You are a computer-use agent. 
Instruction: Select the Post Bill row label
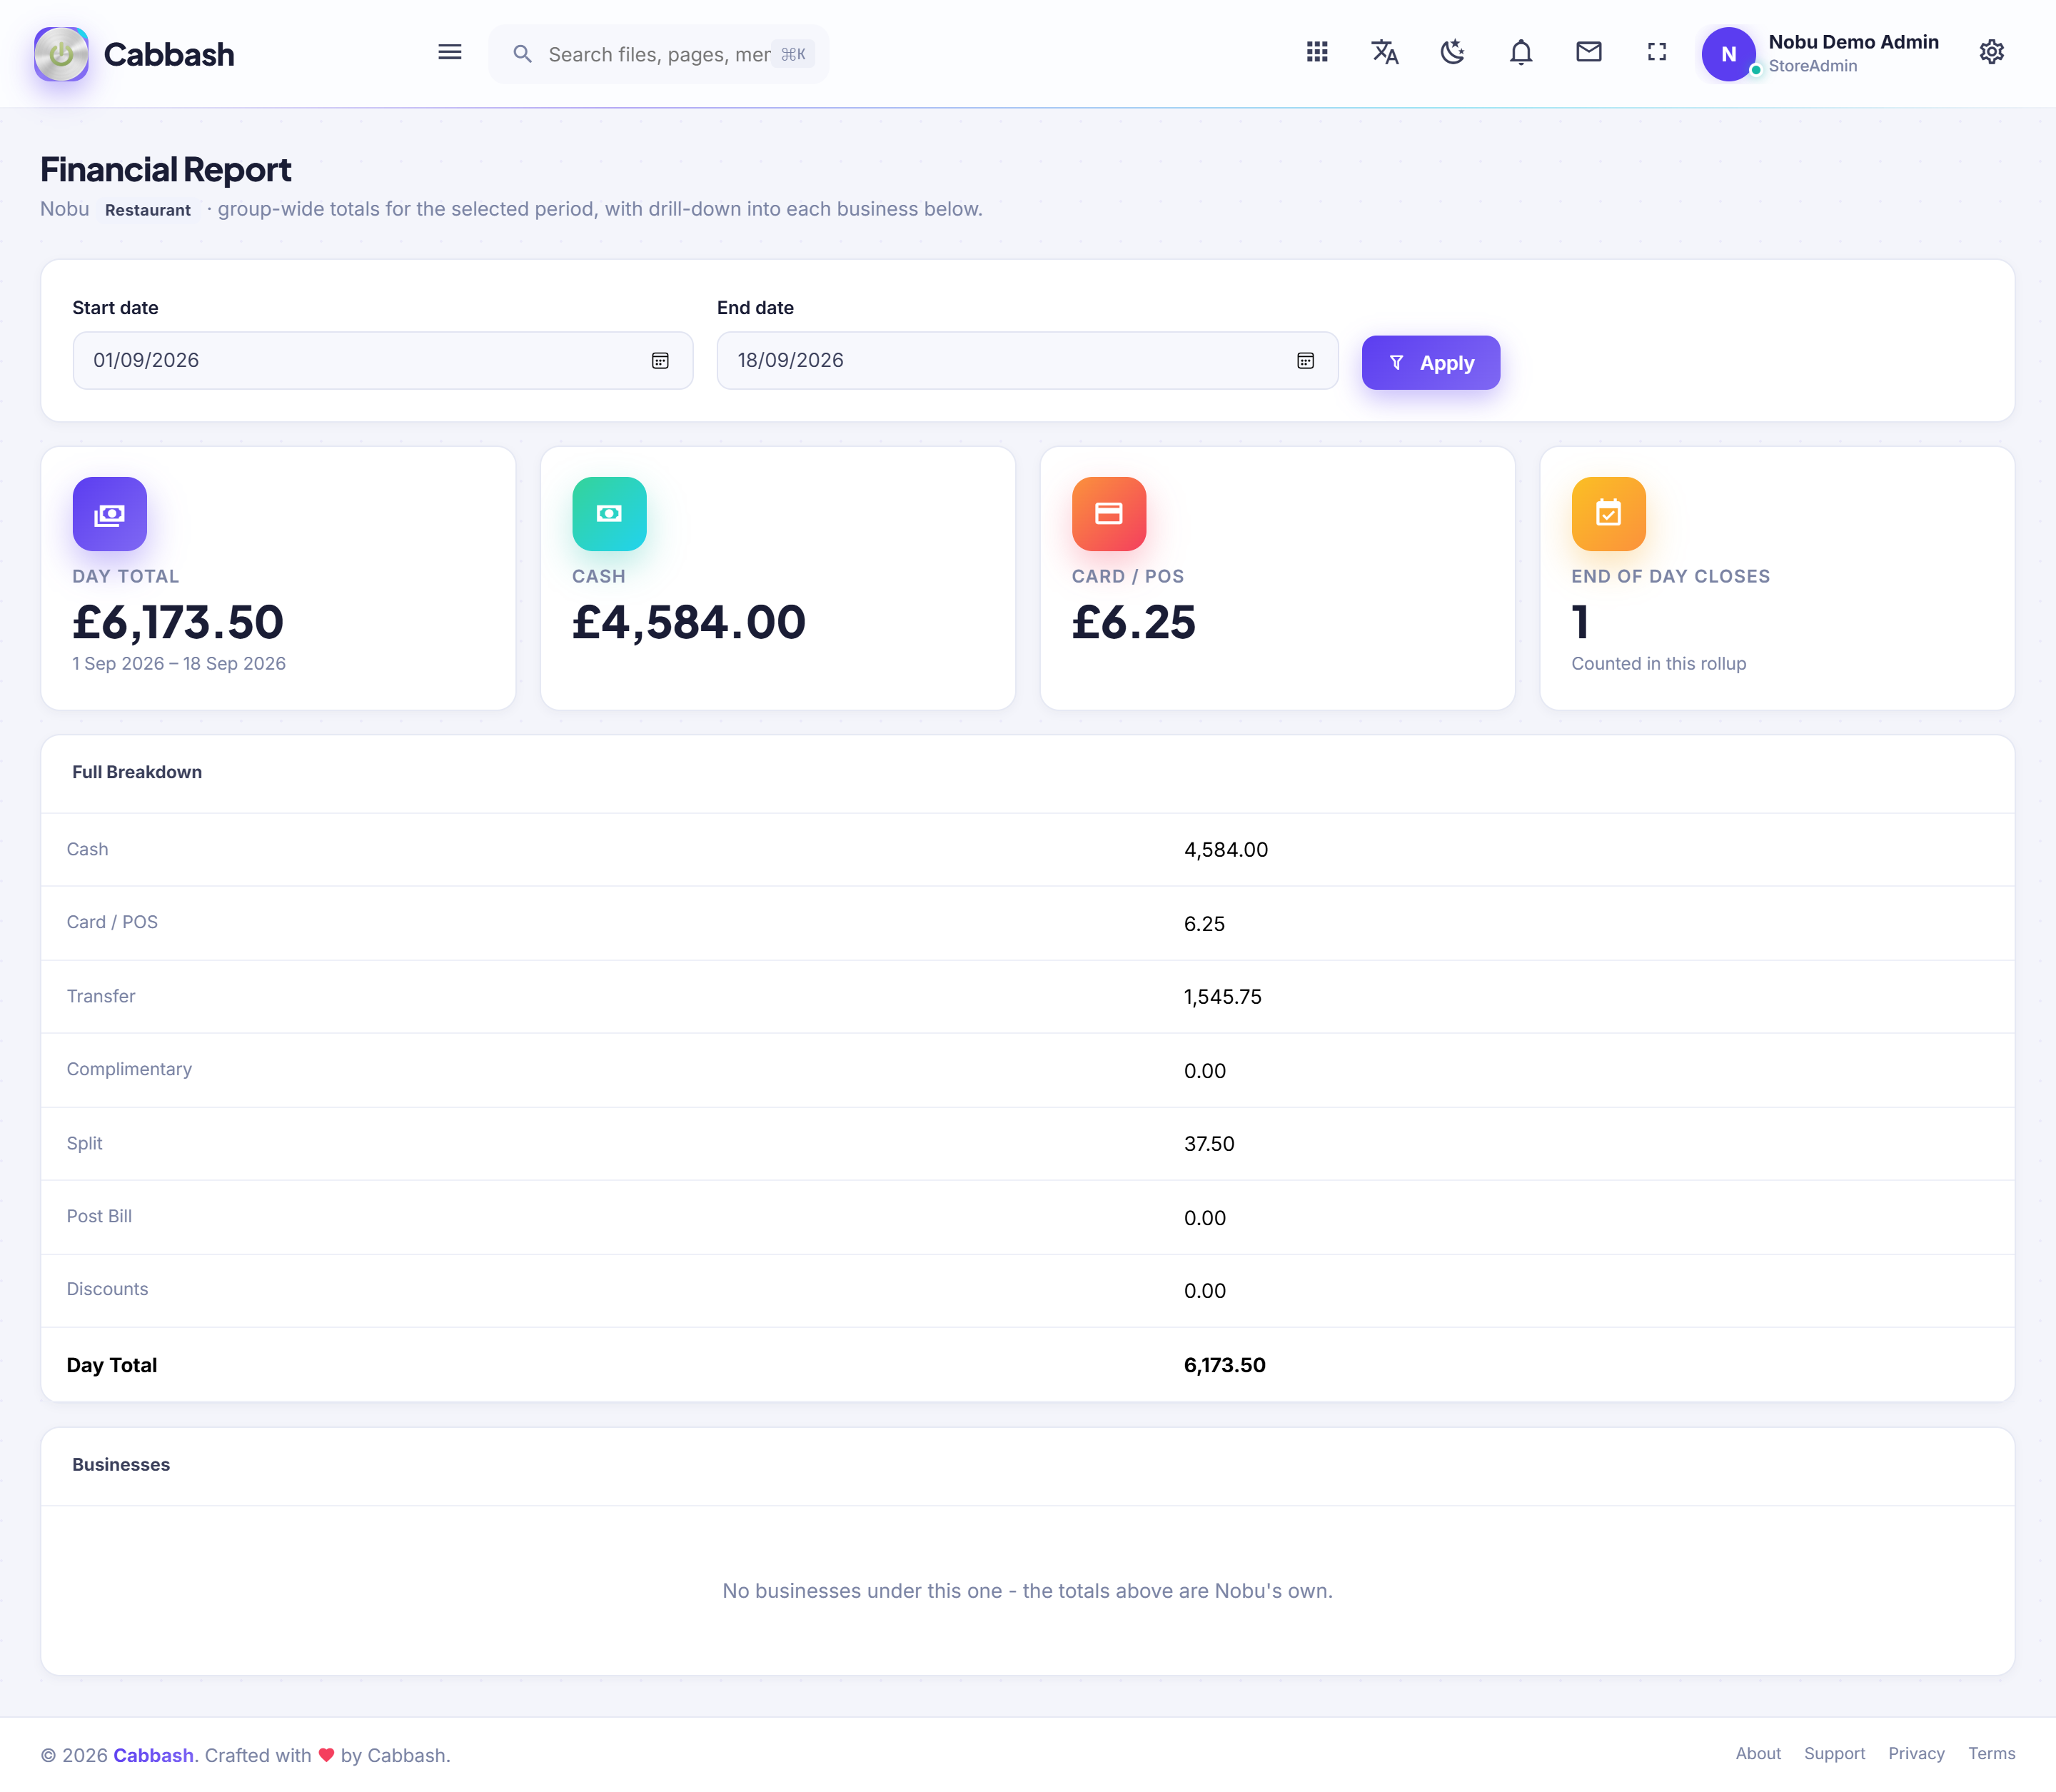tap(99, 1216)
